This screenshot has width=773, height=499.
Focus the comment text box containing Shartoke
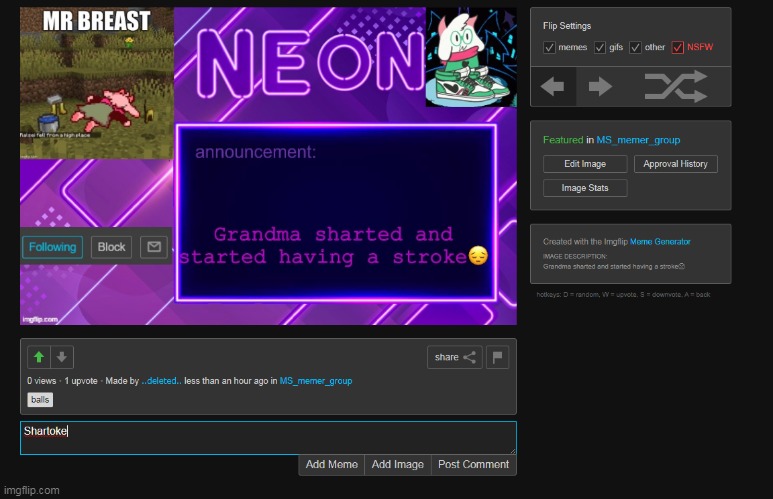point(268,438)
